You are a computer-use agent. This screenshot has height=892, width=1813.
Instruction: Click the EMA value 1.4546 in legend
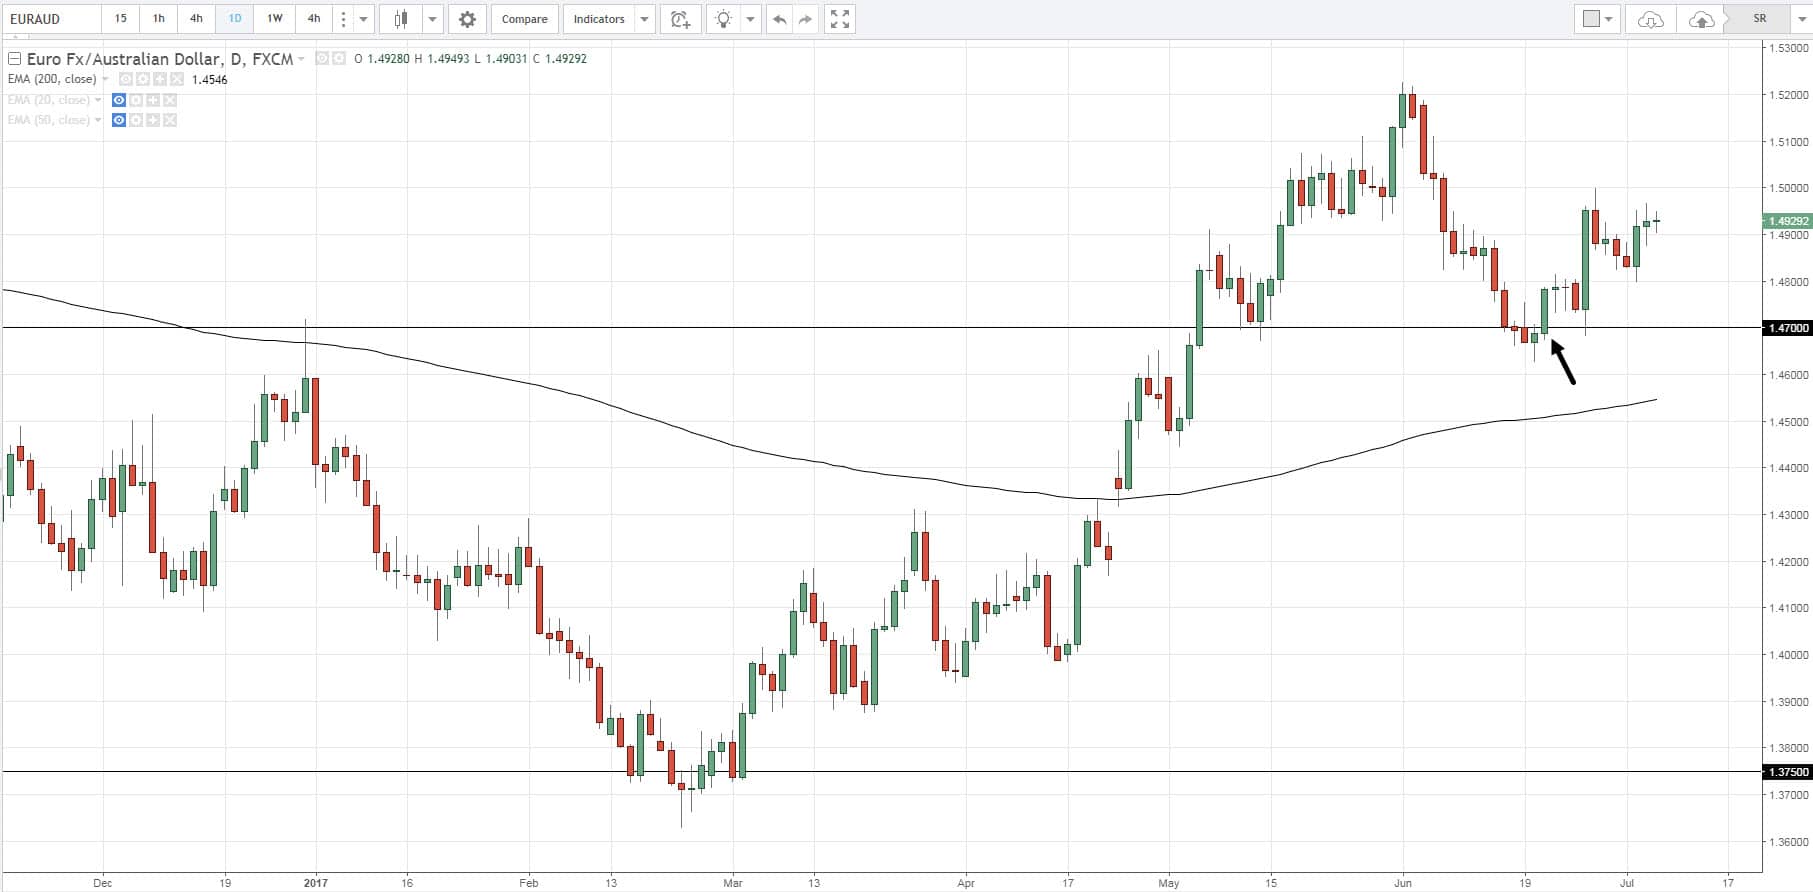click(209, 79)
